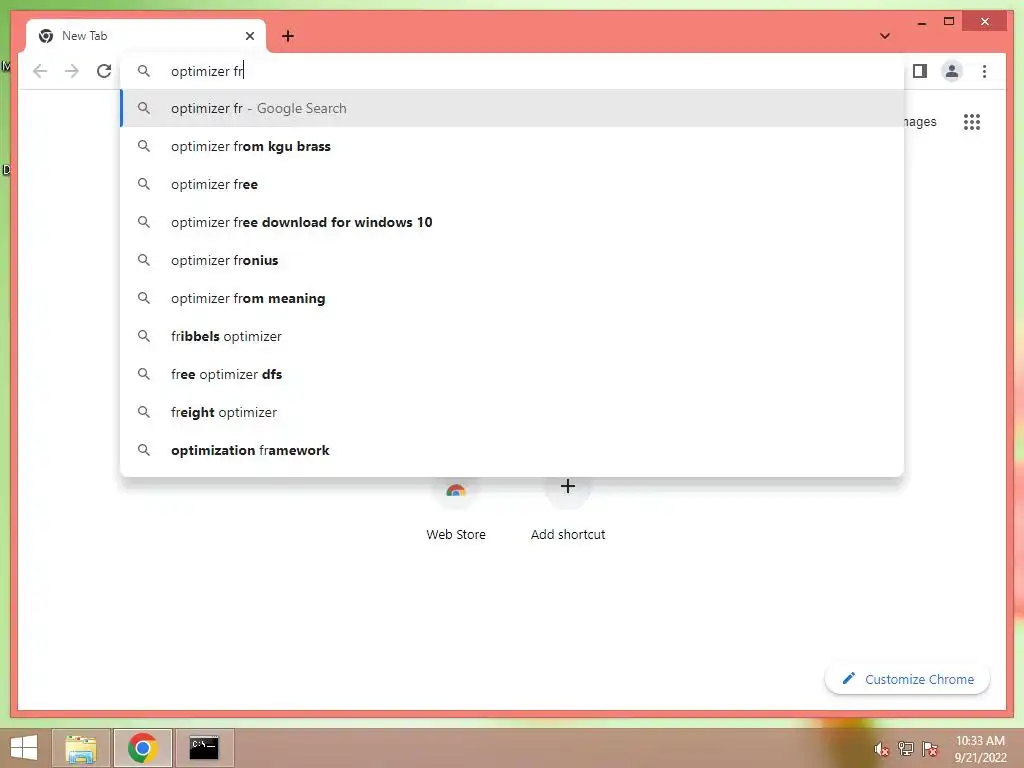Open the Action Center flag icon
The height and width of the screenshot is (768, 1024).
pyautogui.click(x=930, y=749)
